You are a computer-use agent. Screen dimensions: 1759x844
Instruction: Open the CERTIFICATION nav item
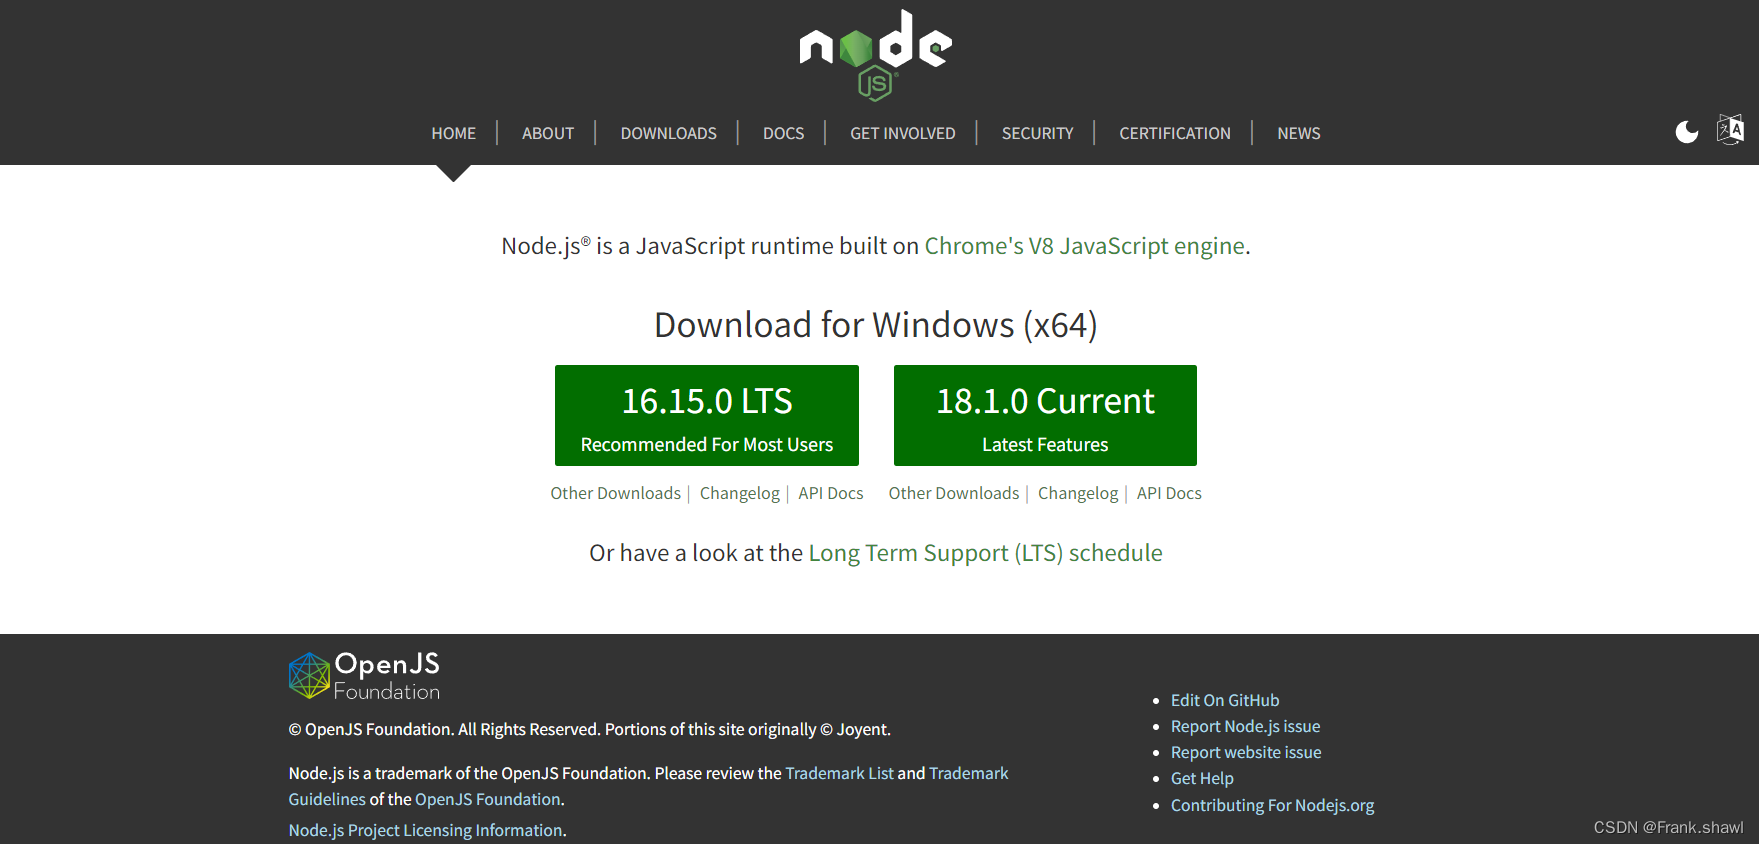pyautogui.click(x=1174, y=133)
